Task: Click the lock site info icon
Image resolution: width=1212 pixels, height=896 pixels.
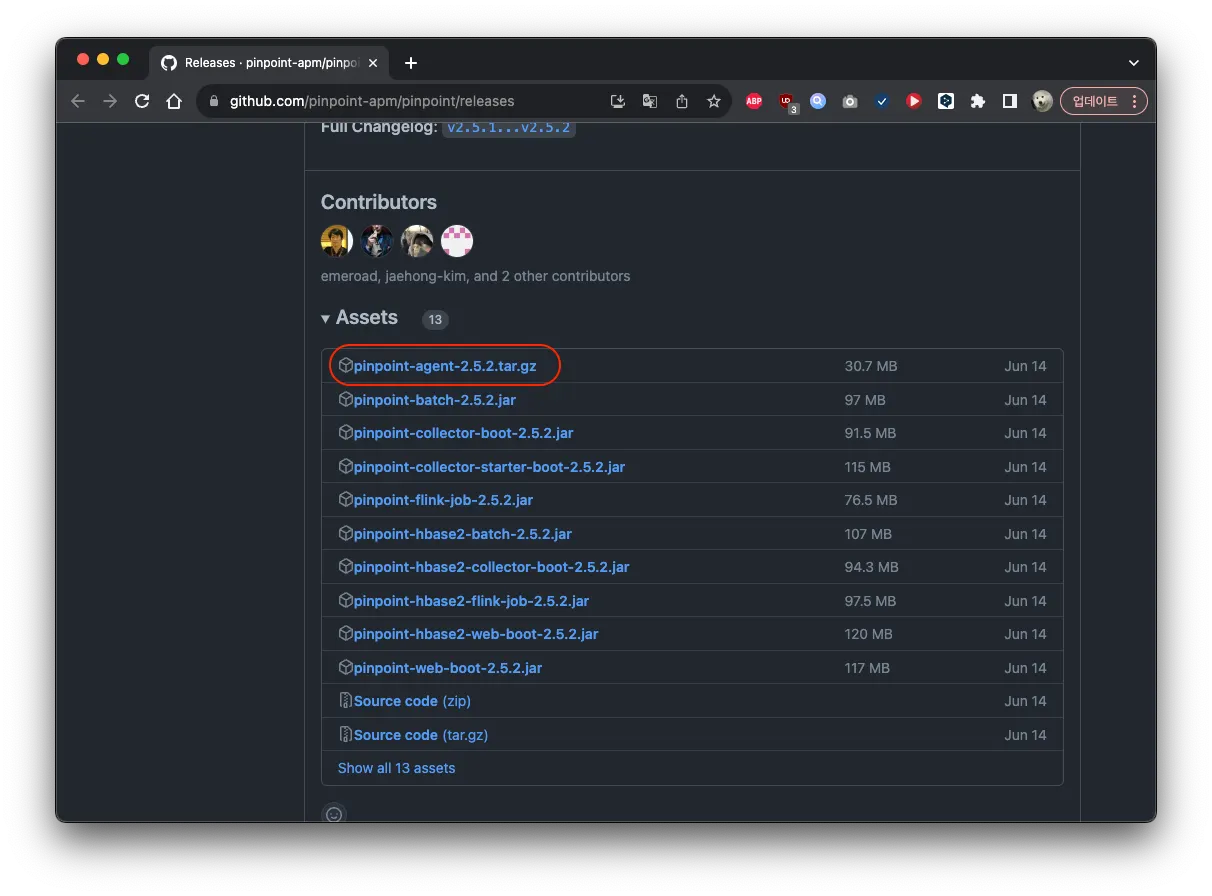Action: point(213,101)
